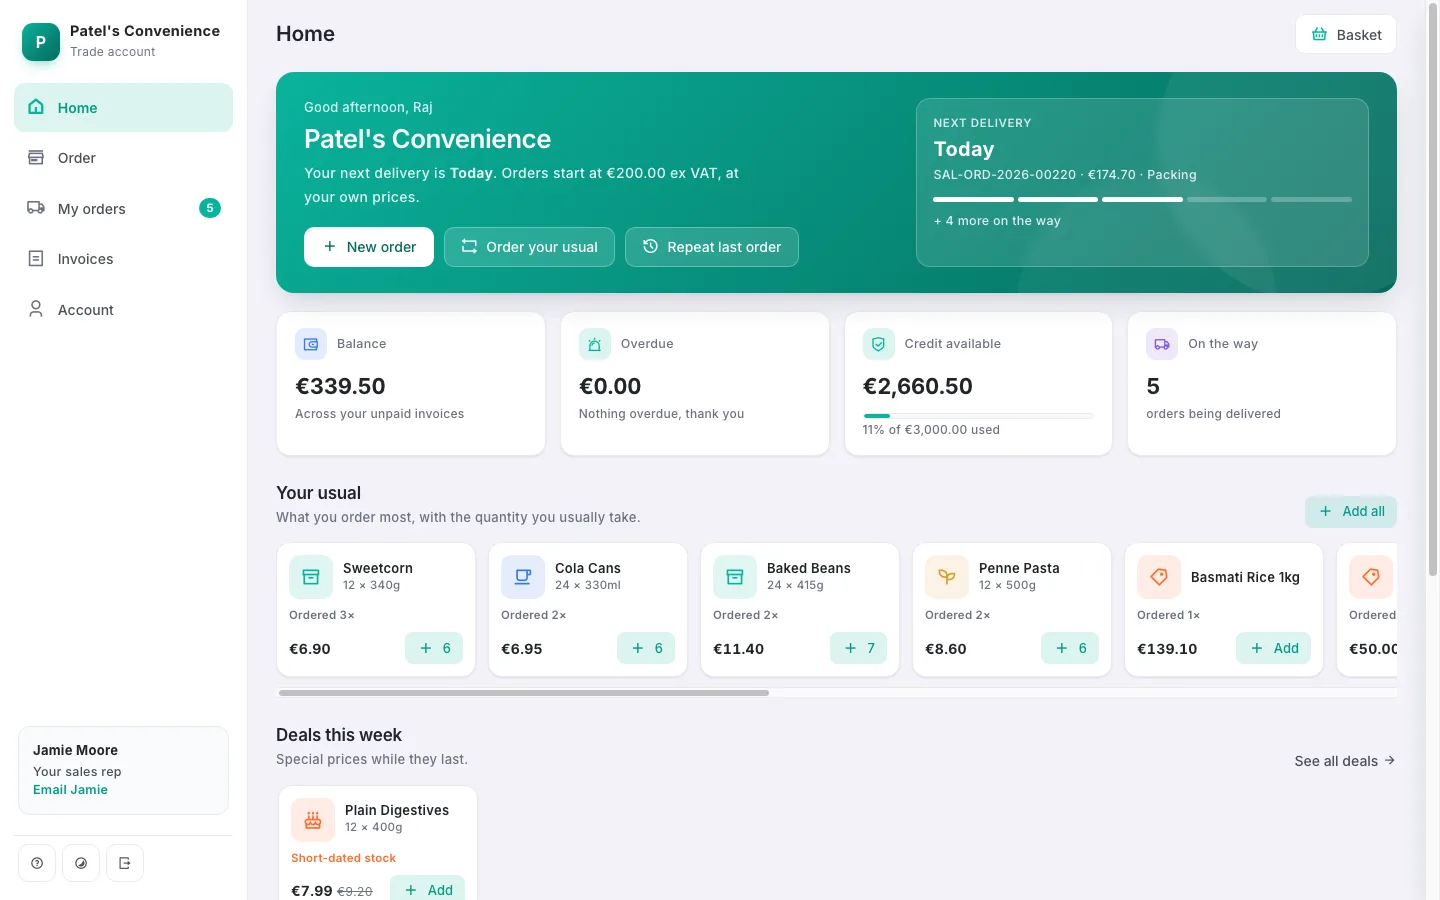The height and width of the screenshot is (900, 1440).
Task: Click the sign out icon
Action: tap(125, 863)
